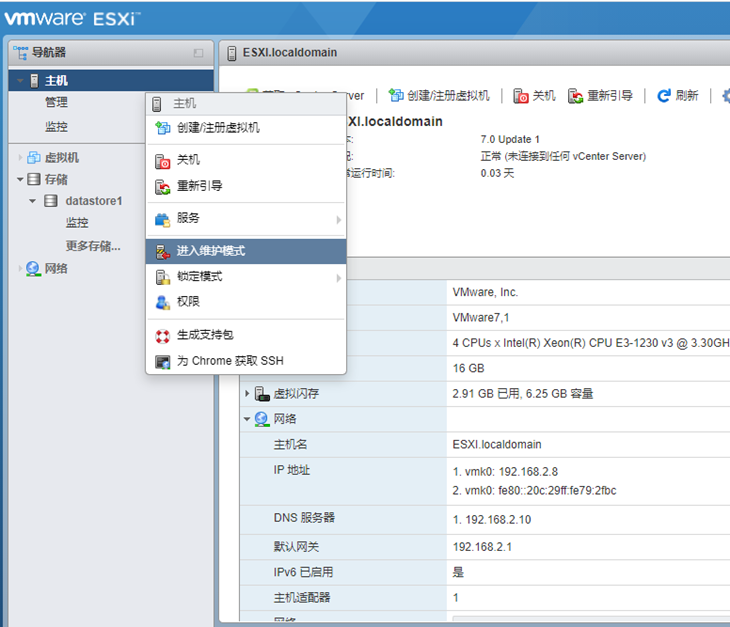The width and height of the screenshot is (730, 627).
Task: Click the 重新引导 toolbar button
Action: tap(601, 95)
